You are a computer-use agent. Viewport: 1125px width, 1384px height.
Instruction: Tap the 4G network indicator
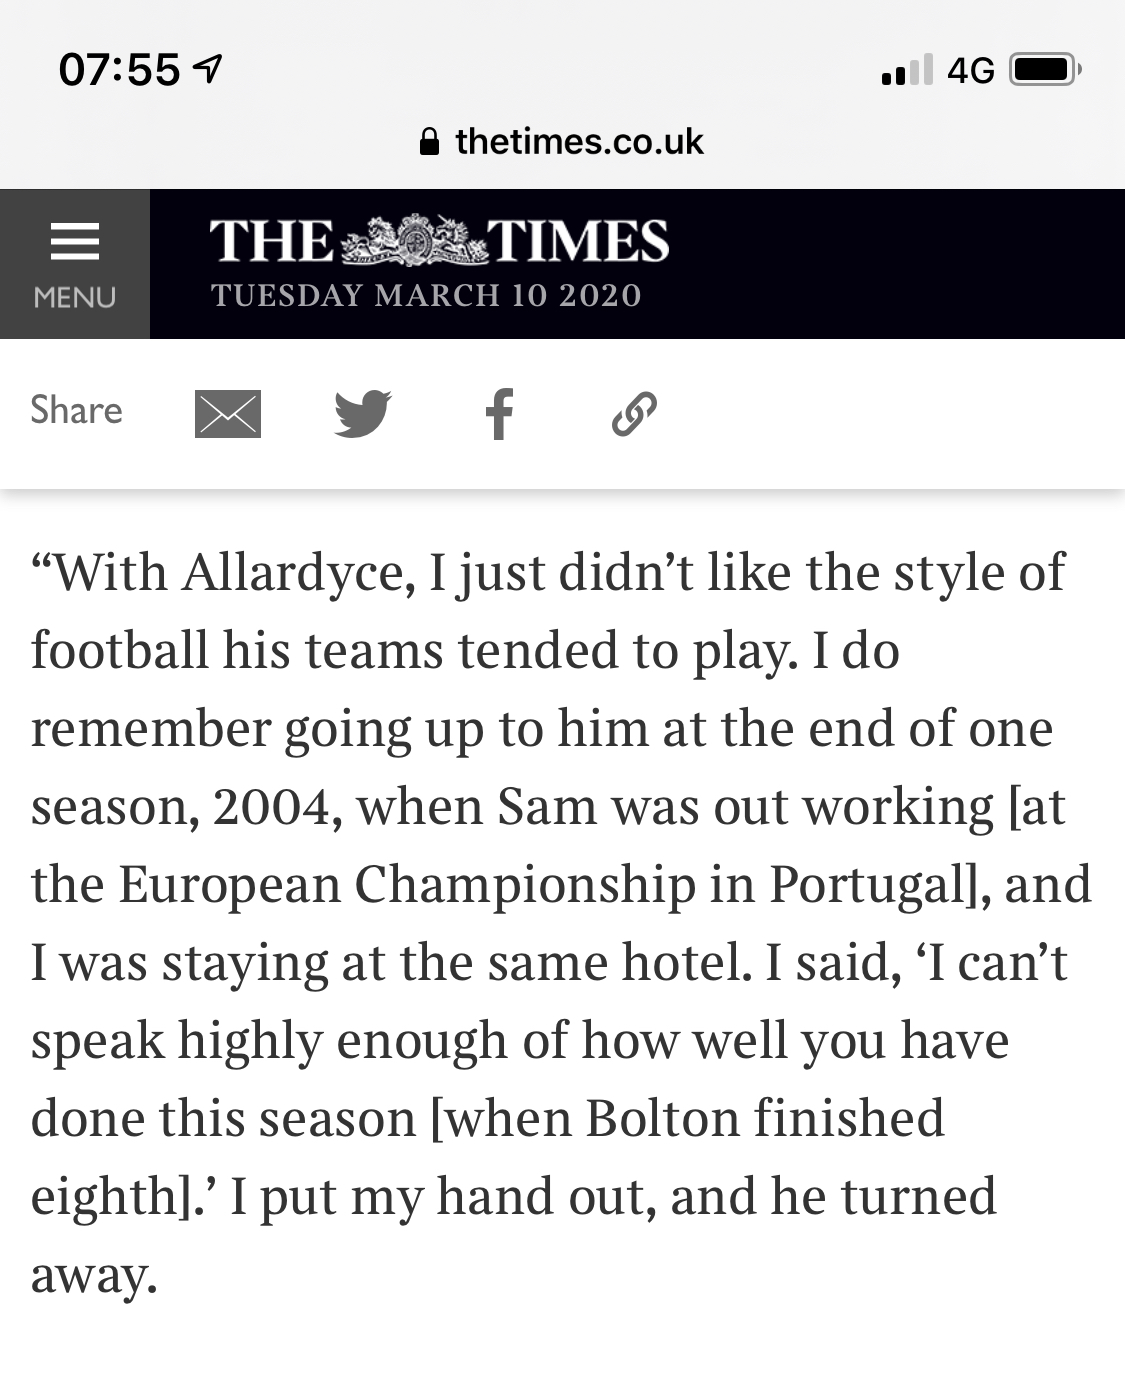(x=970, y=70)
